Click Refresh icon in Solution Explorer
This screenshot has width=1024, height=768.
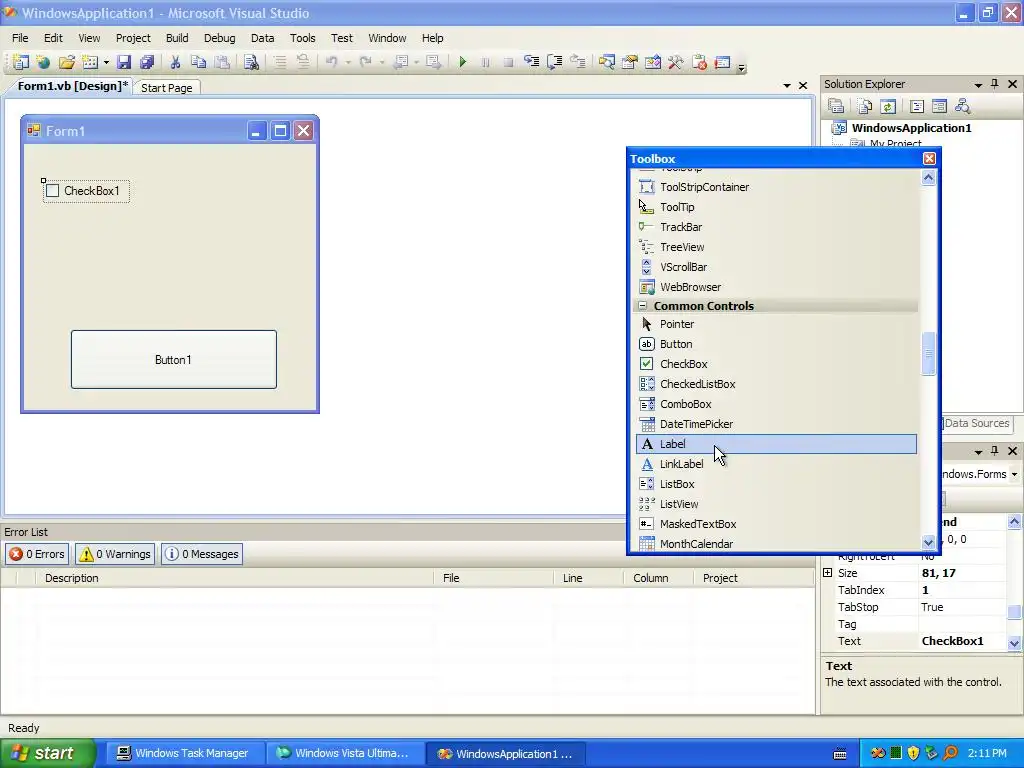click(888, 106)
